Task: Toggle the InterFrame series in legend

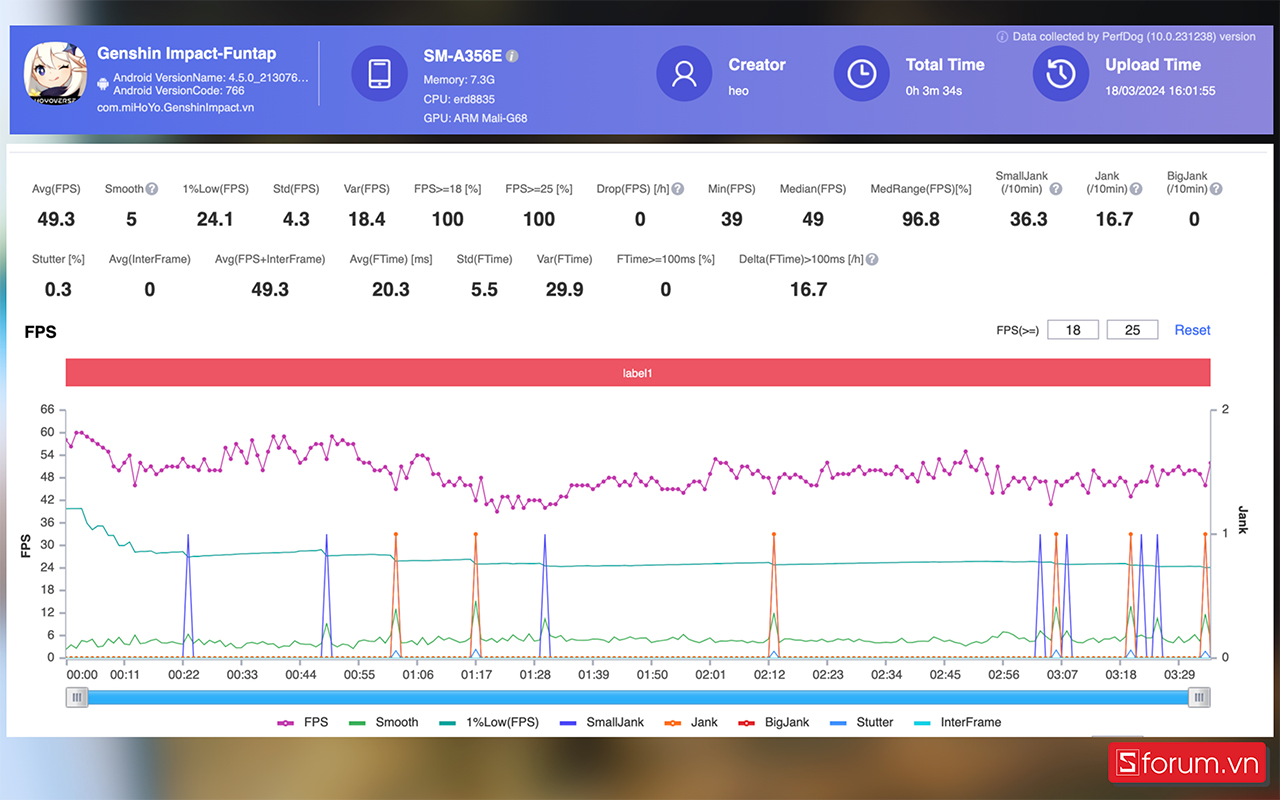Action: (x=957, y=722)
